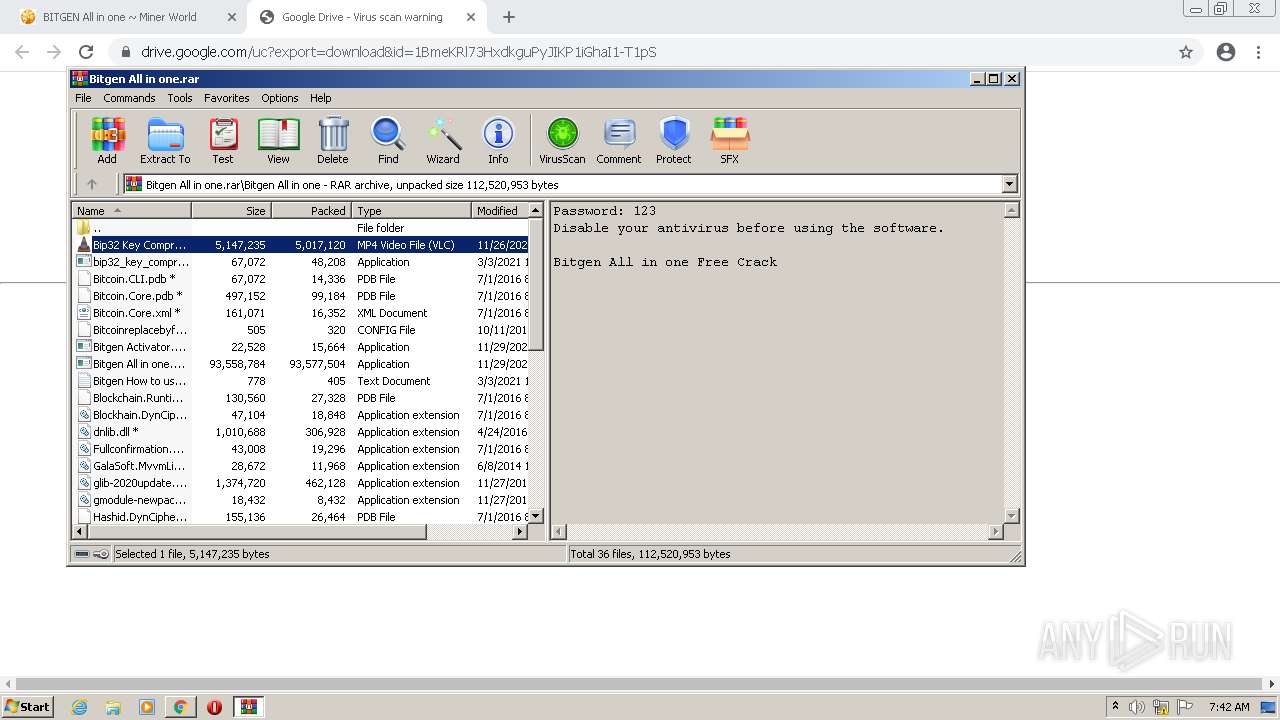Select the Hashid.DynCiphe... file
The image size is (1280, 720).
point(300,517)
